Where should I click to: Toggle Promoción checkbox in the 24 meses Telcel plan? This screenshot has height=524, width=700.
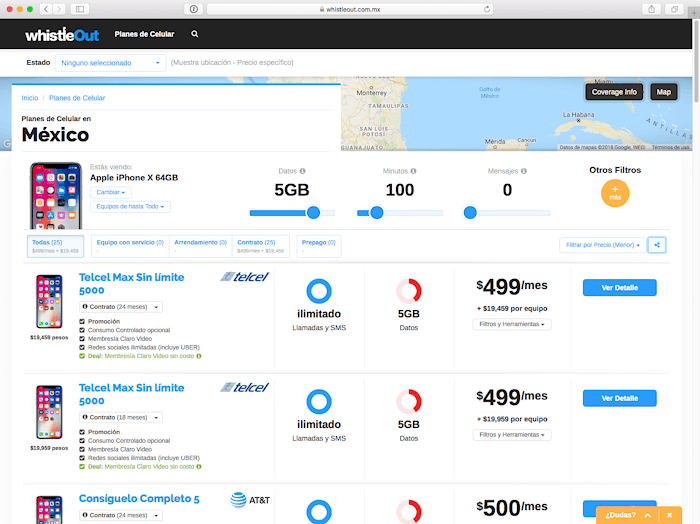pos(82,321)
